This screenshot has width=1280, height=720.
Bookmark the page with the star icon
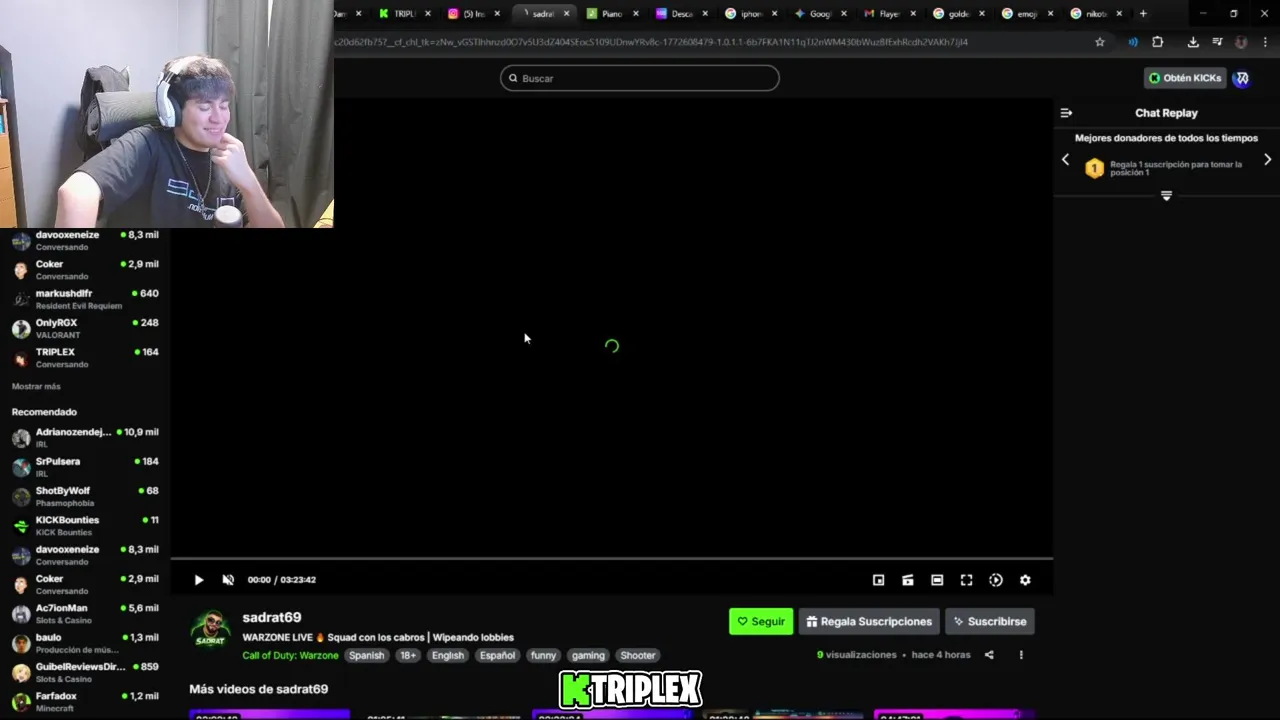coord(1100,42)
